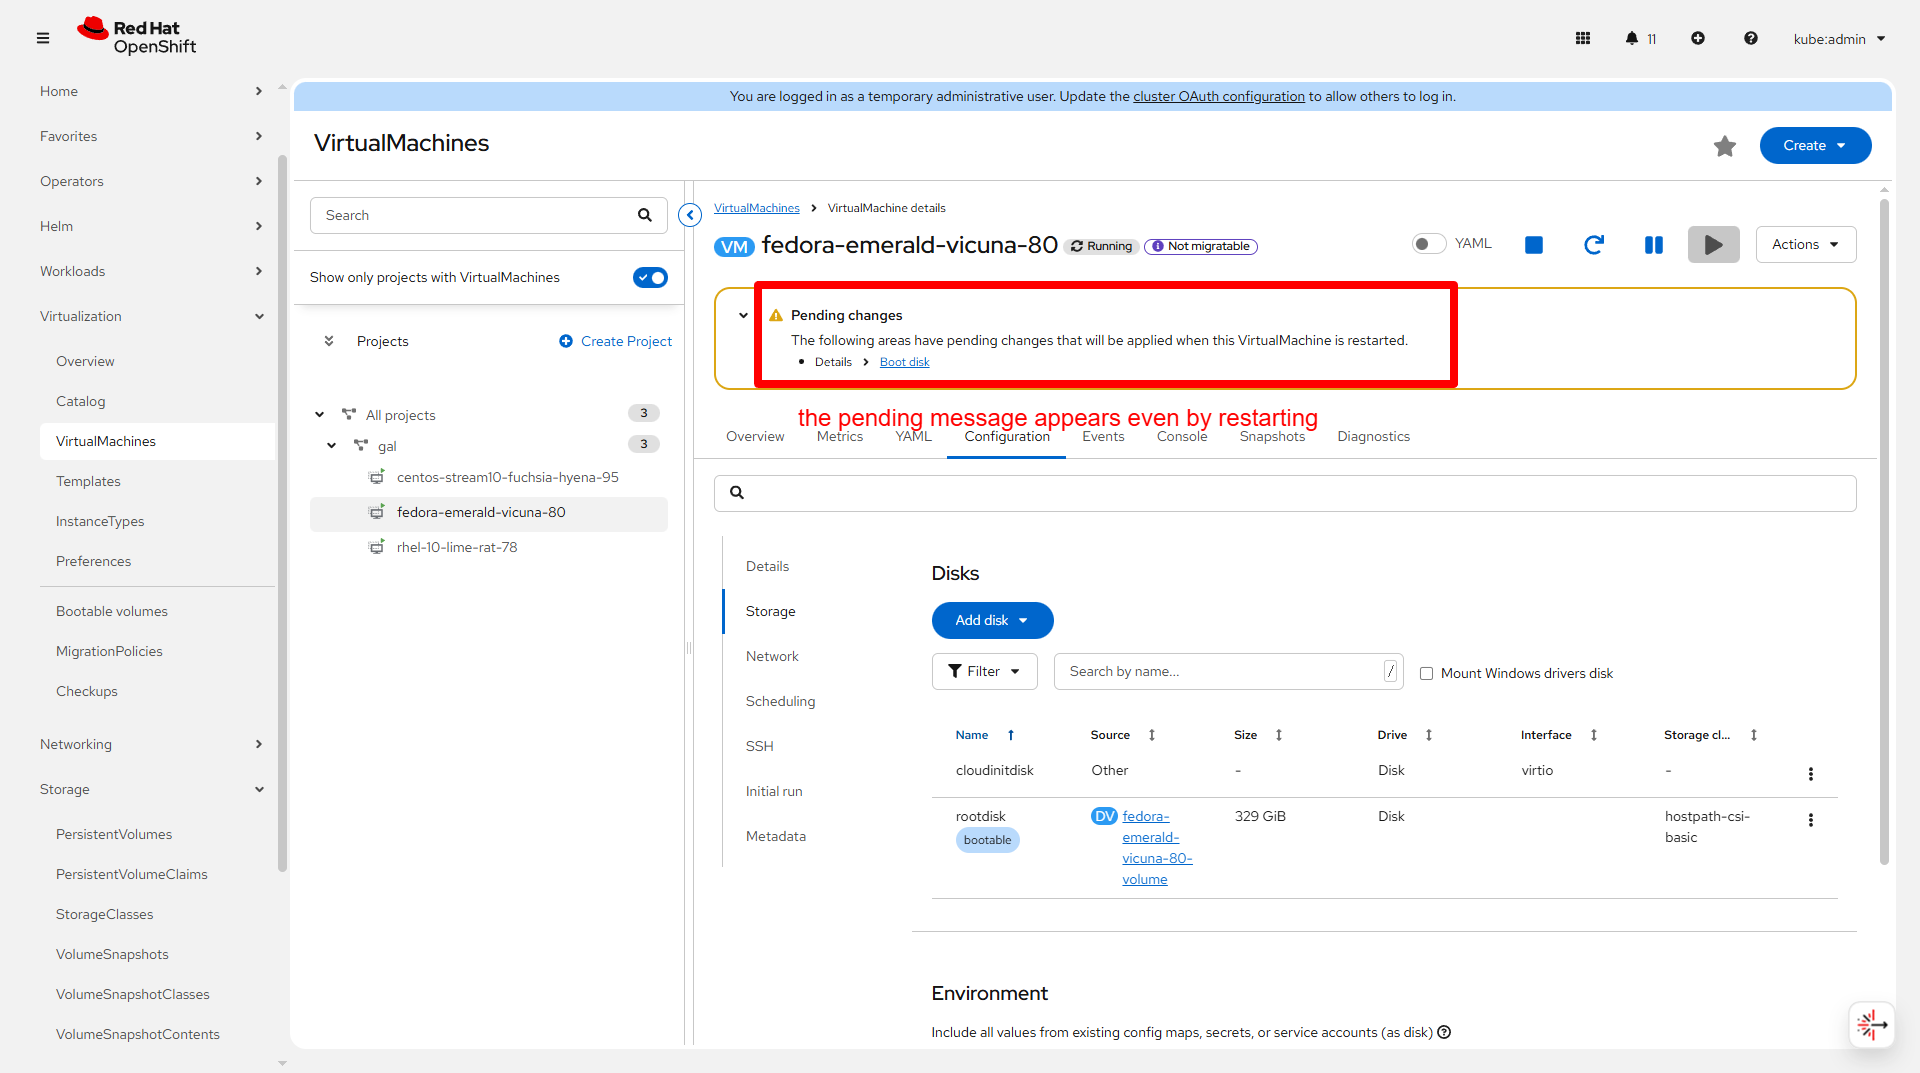Pause the virtual machine
Screen dimensions: 1920x1073
(1654, 245)
